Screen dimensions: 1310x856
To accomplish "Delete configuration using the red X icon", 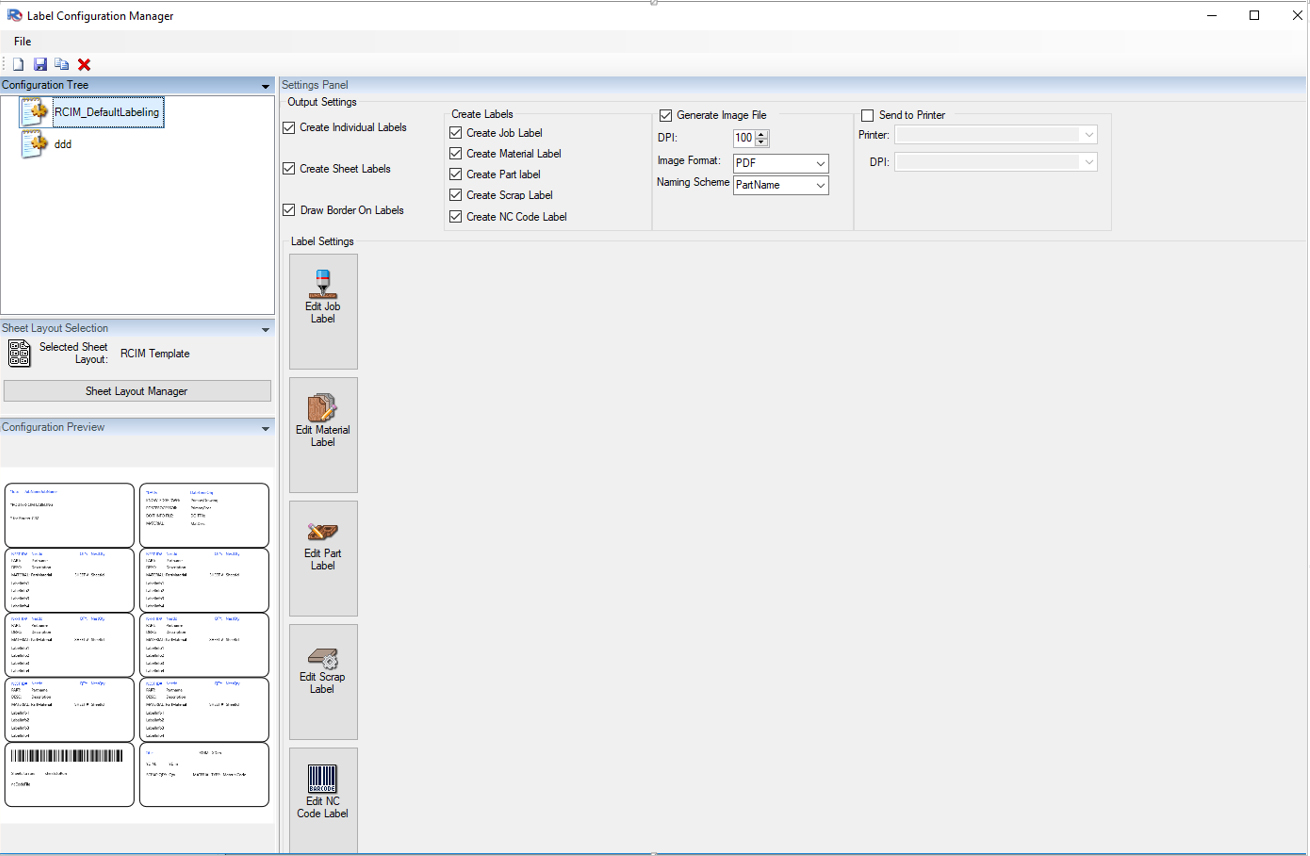I will [84, 64].
